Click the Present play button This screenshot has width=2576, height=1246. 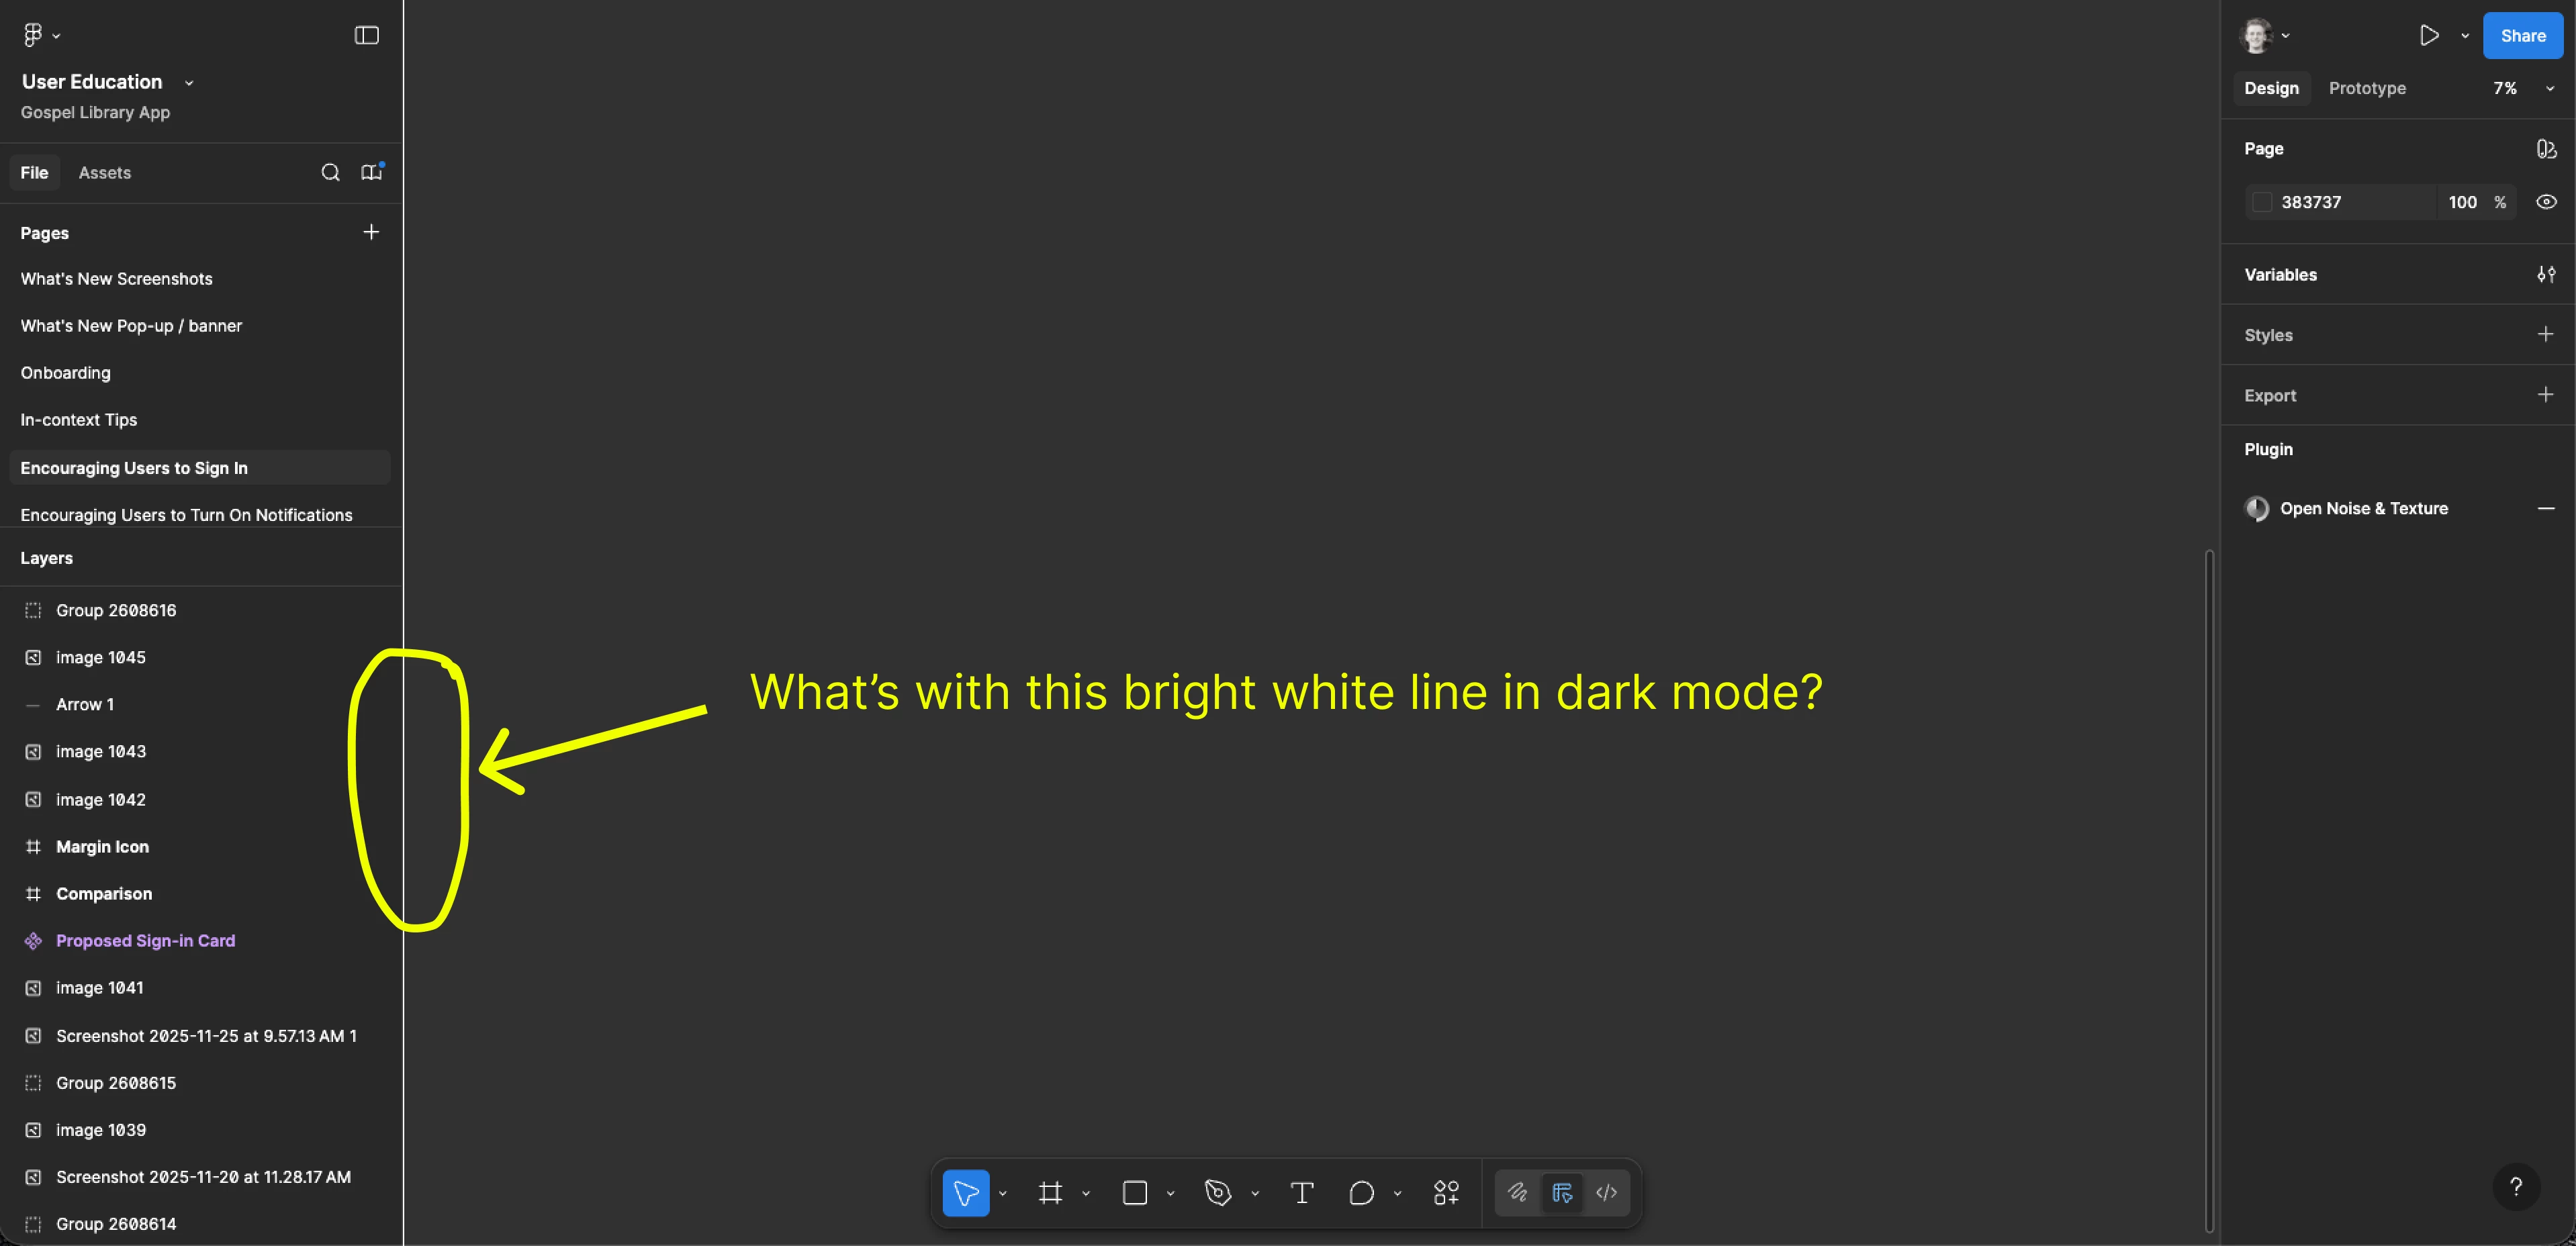[2428, 35]
